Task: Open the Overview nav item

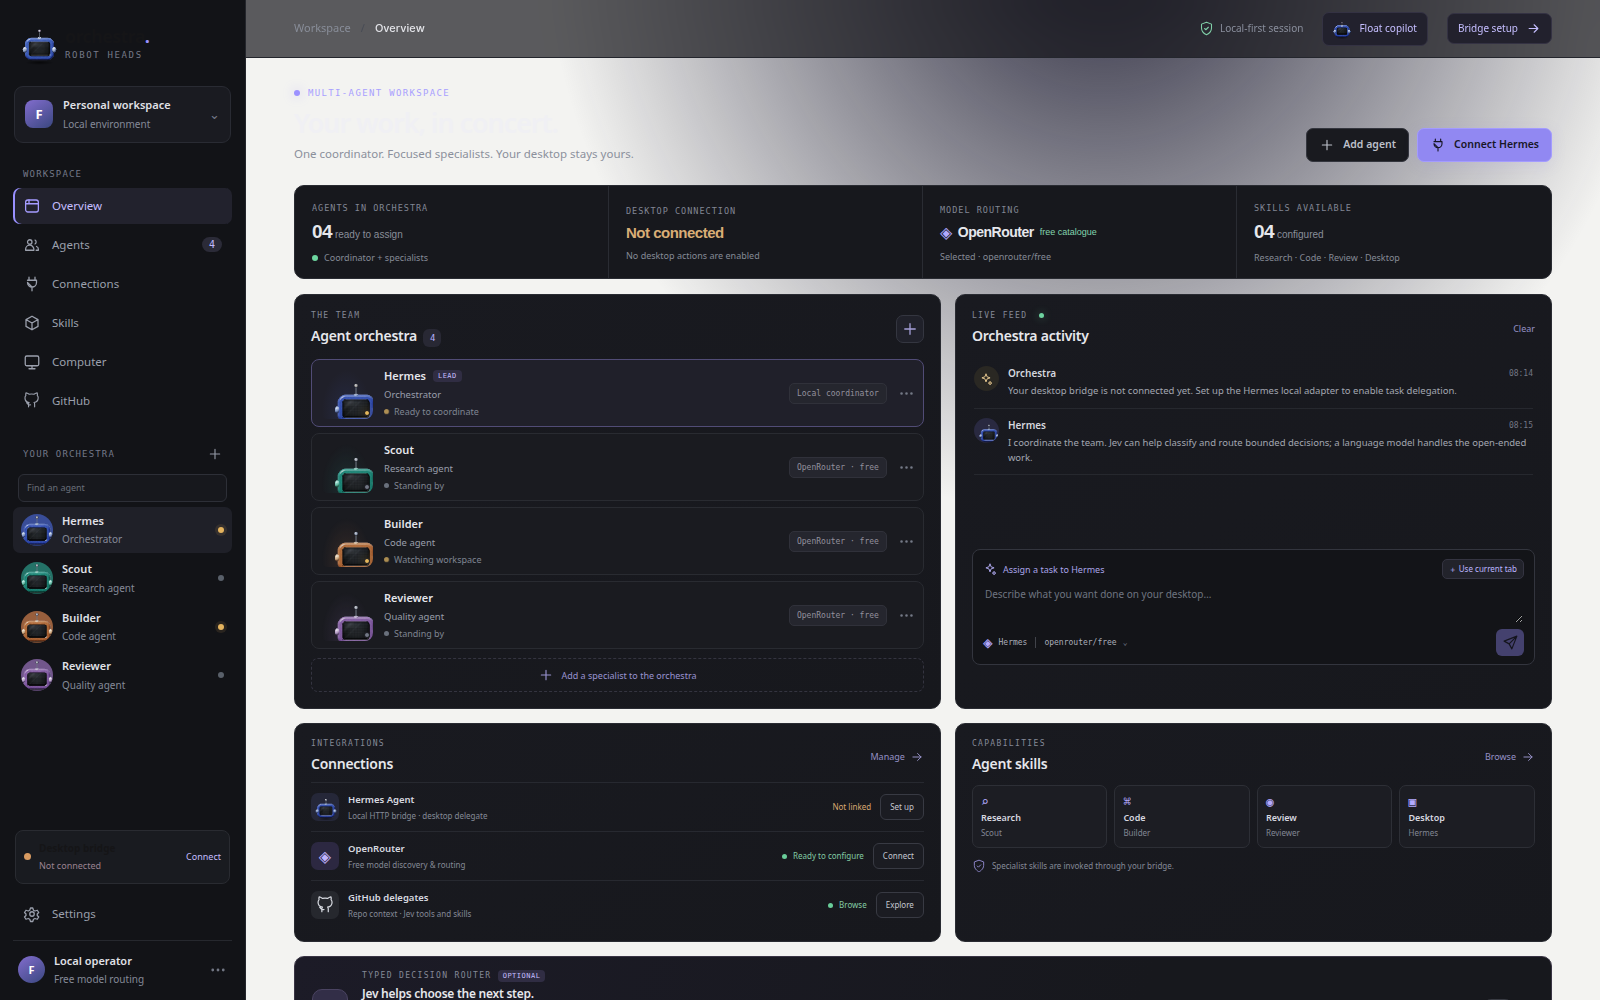Action: pyautogui.click(x=122, y=206)
